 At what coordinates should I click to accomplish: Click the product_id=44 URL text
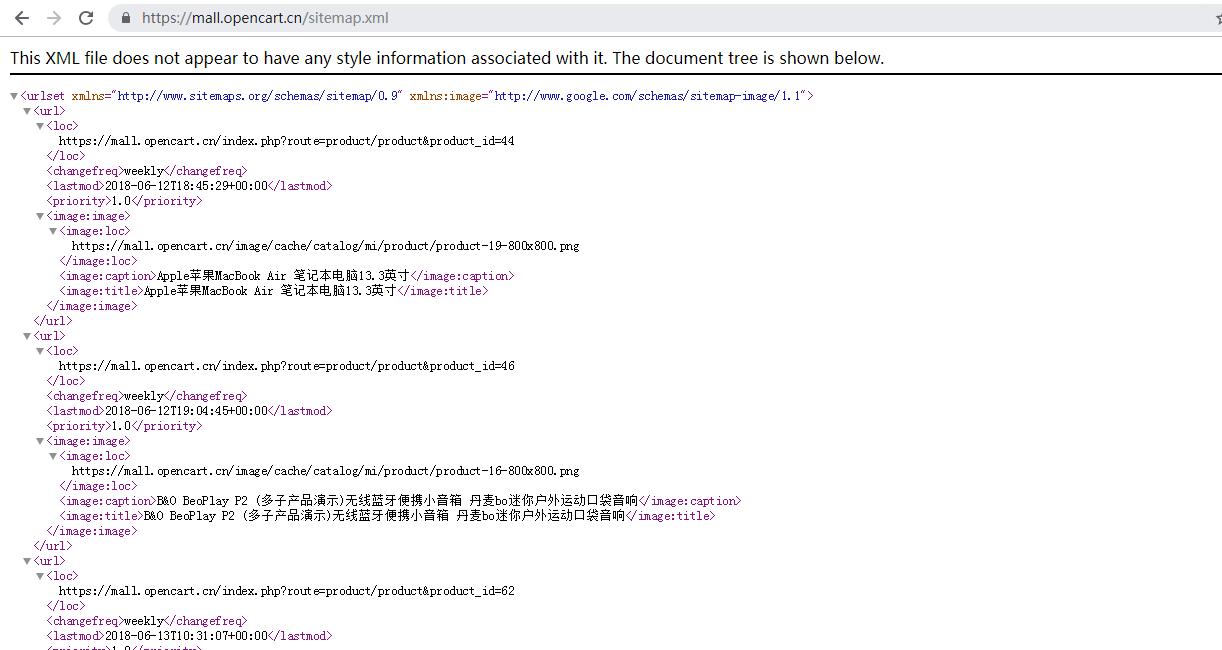286,141
